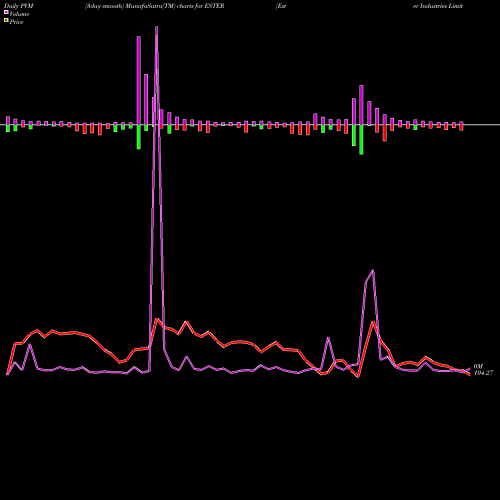Viewport: 500px width, 500px height.
Task: Click the Volume legend color swatch
Action: click(x=6, y=12)
